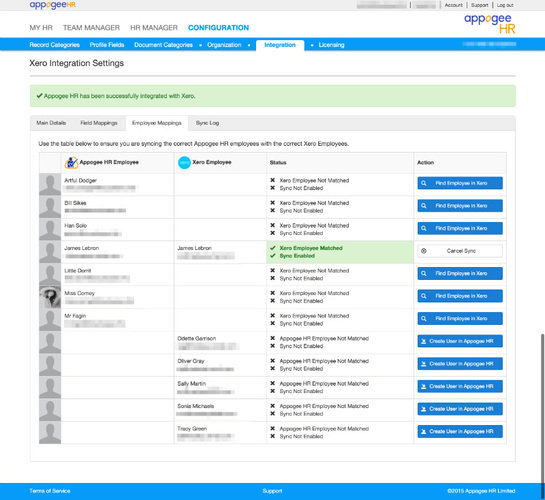Click Tracy Green's avatar placeholder
The height and width of the screenshot is (500, 545).
point(50,433)
